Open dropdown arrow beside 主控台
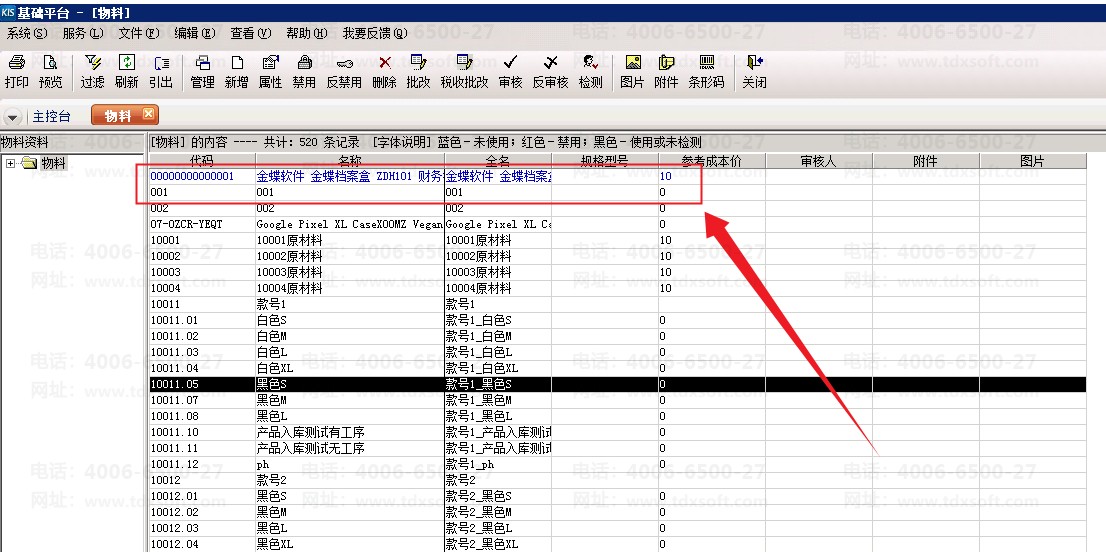 click(14, 116)
